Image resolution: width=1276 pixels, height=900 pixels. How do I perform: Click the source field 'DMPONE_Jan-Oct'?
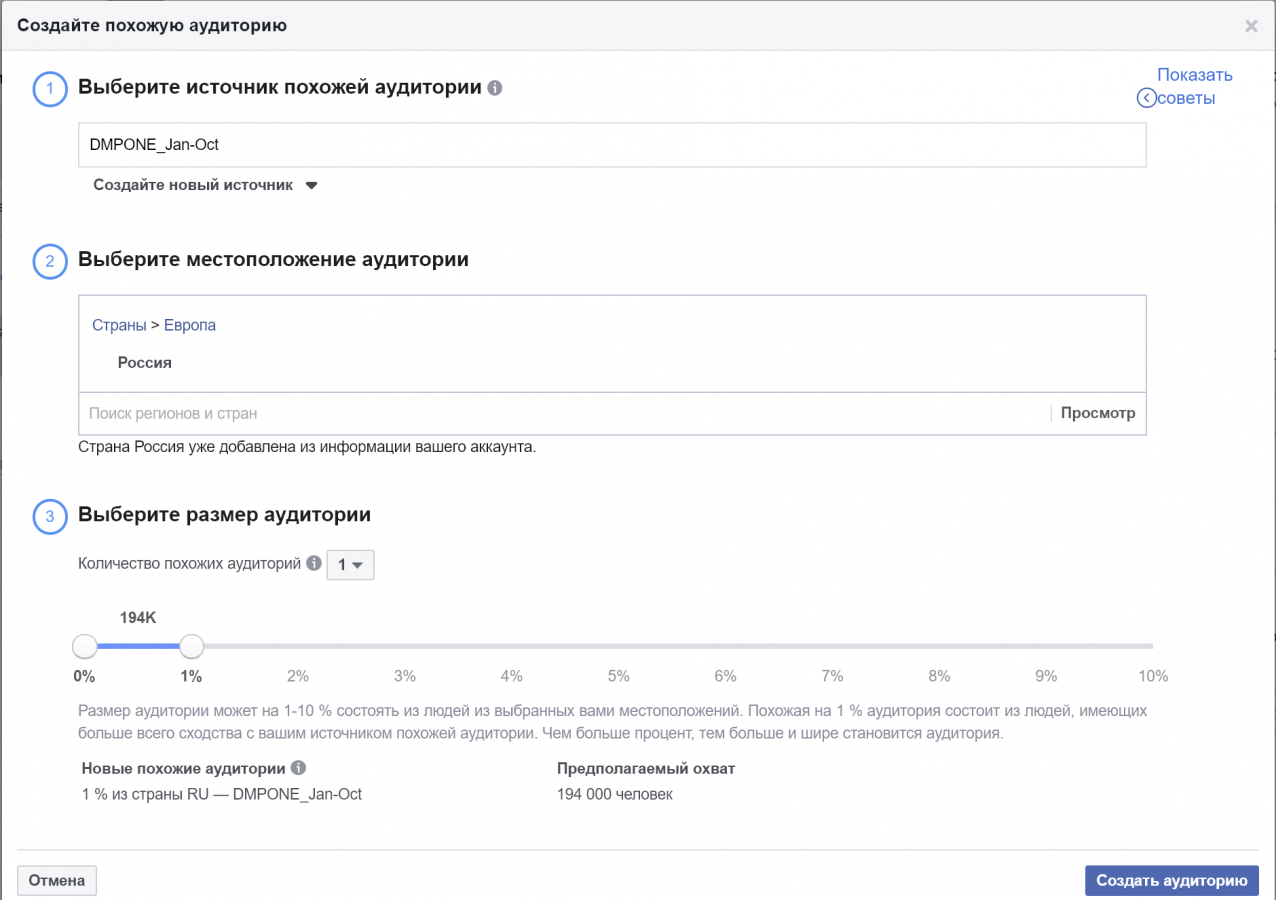pyautogui.click(x=611, y=145)
